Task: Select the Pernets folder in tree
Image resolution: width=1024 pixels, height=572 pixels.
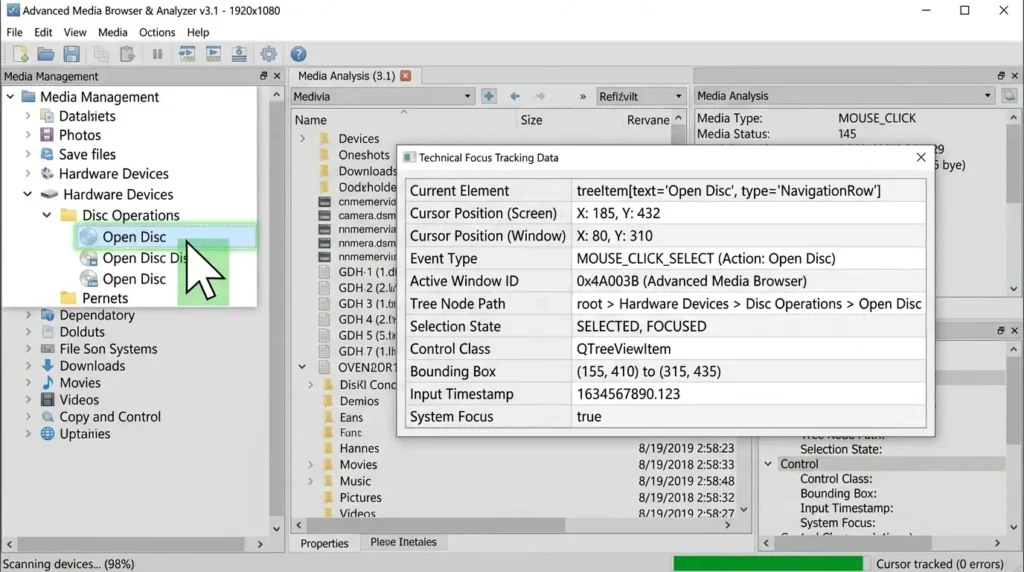Action: (x=104, y=298)
